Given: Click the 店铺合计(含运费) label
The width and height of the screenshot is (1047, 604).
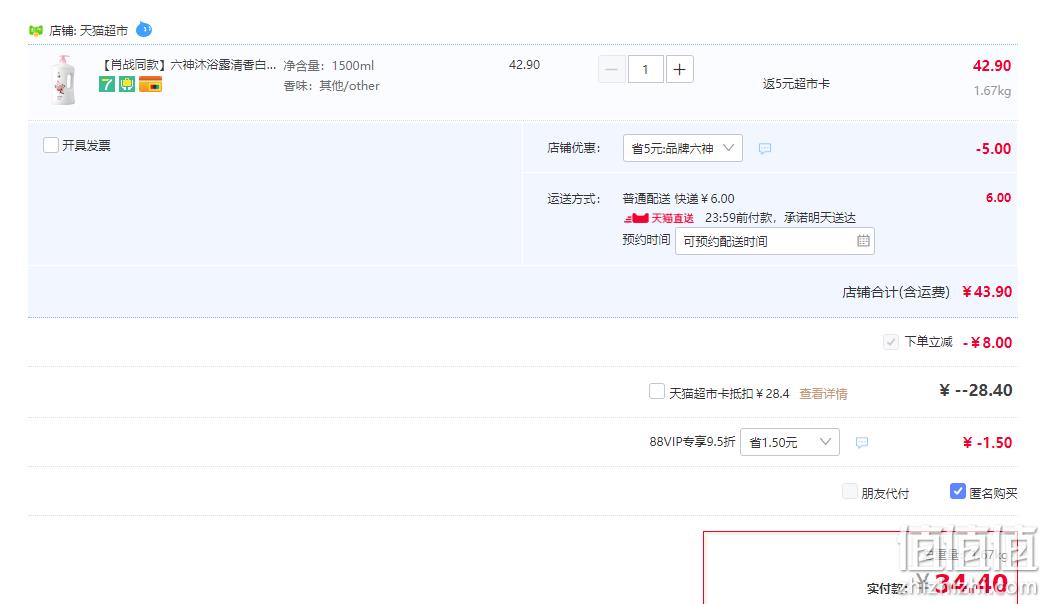Looking at the screenshot, I should tap(895, 292).
